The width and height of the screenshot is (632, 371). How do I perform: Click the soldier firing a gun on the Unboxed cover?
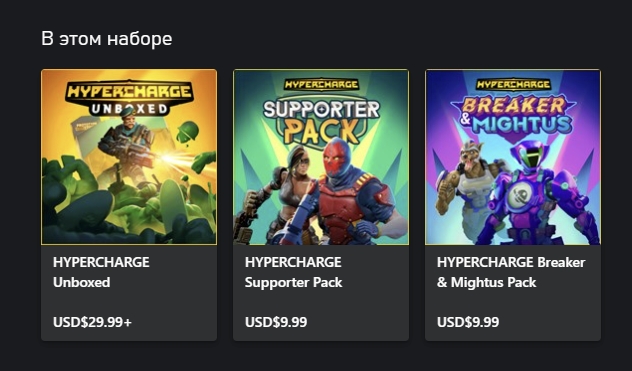tap(126, 143)
